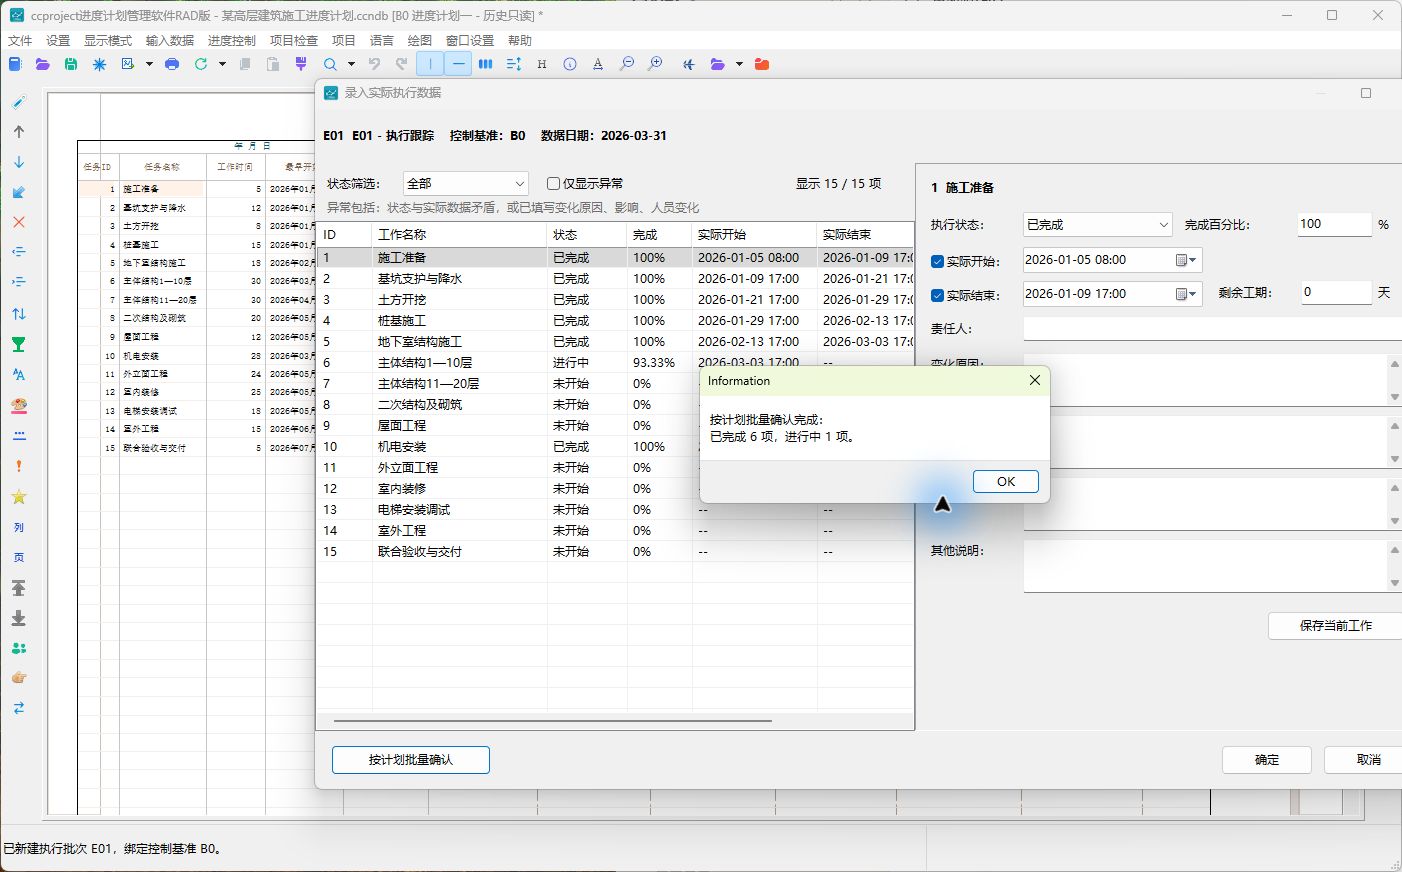This screenshot has height=872, width=1402.
Task: Open the 执行状态 dropdown showing 已完成
Action: pyautogui.click(x=1097, y=225)
